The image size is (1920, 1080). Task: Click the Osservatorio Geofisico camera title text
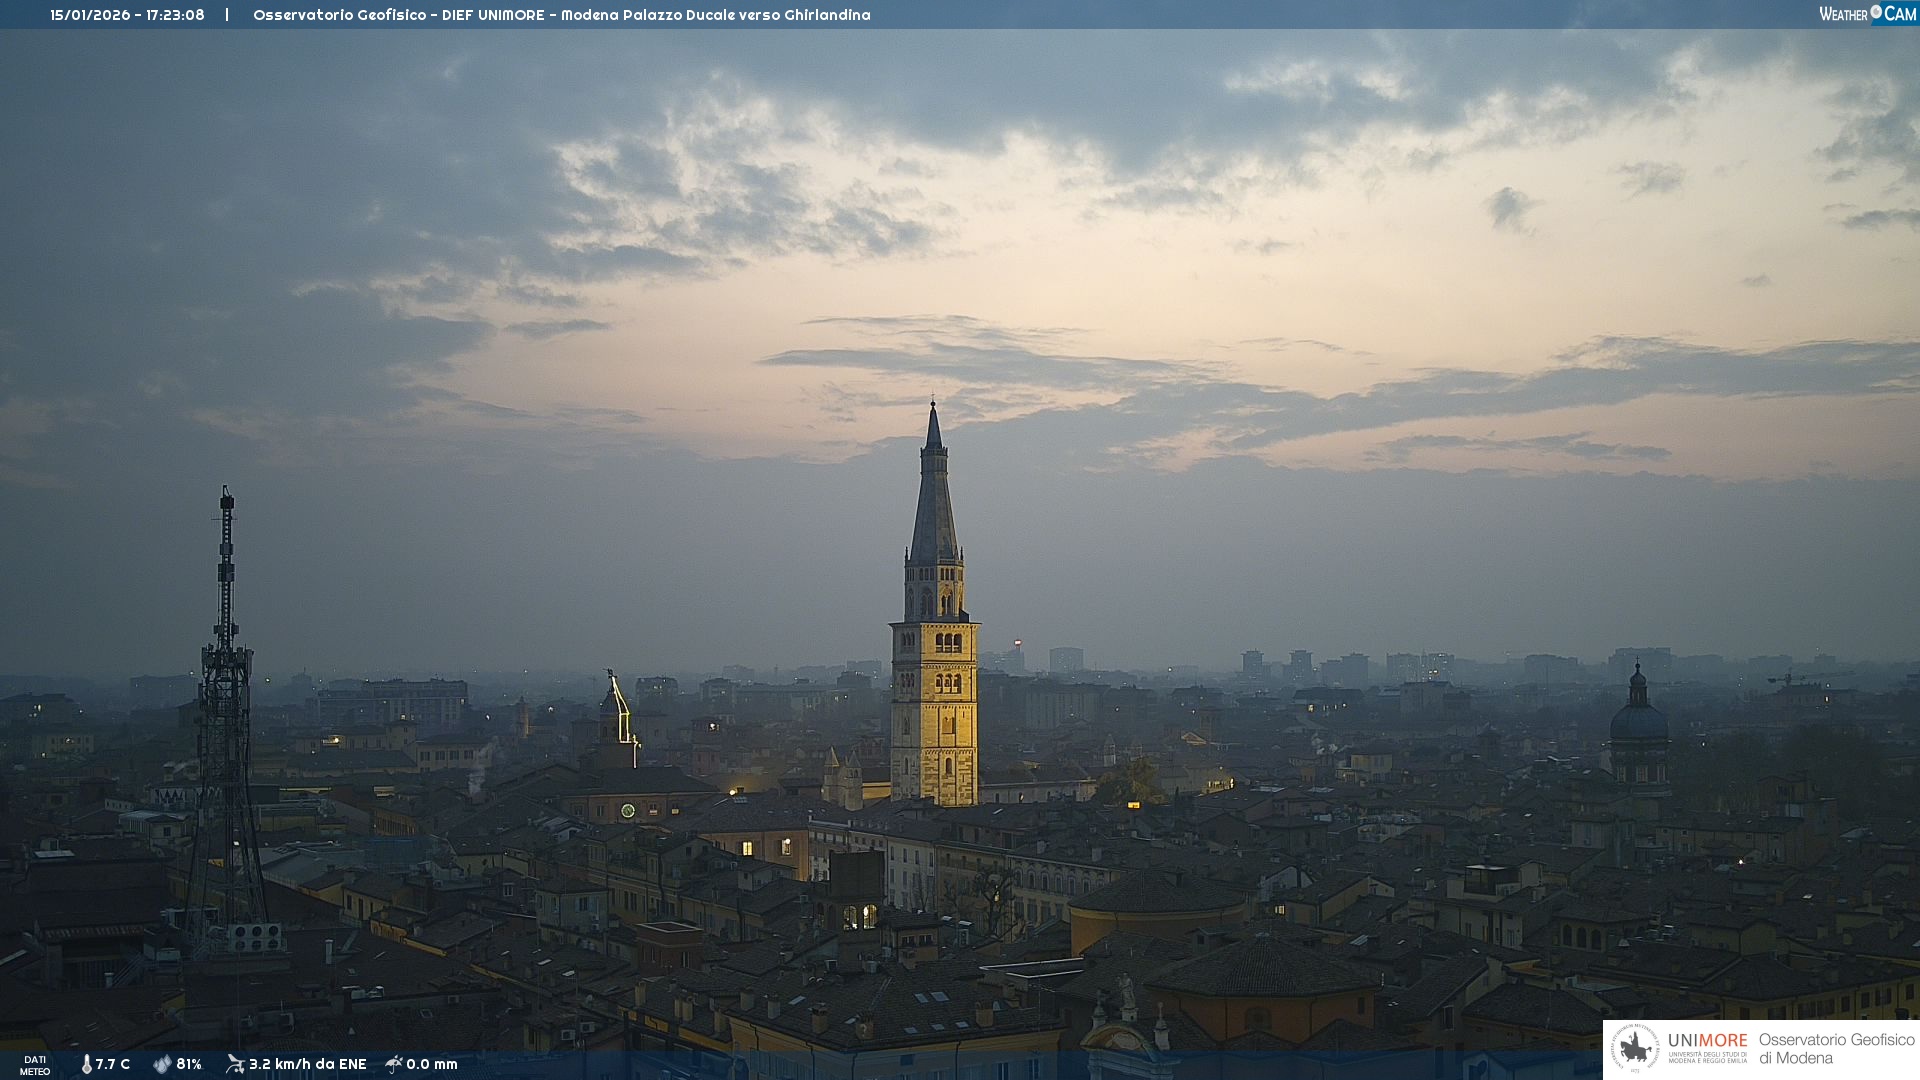(561, 15)
